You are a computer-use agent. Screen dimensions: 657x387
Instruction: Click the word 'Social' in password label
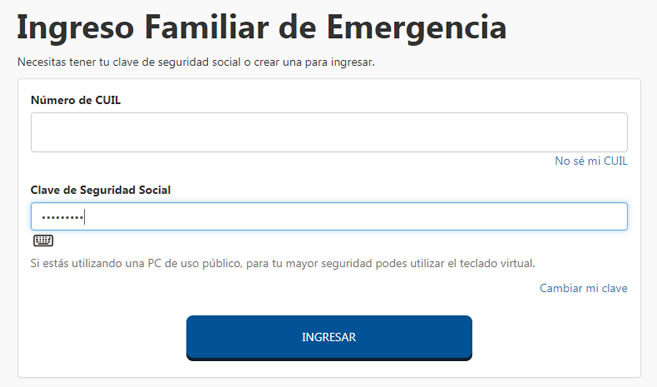(155, 190)
